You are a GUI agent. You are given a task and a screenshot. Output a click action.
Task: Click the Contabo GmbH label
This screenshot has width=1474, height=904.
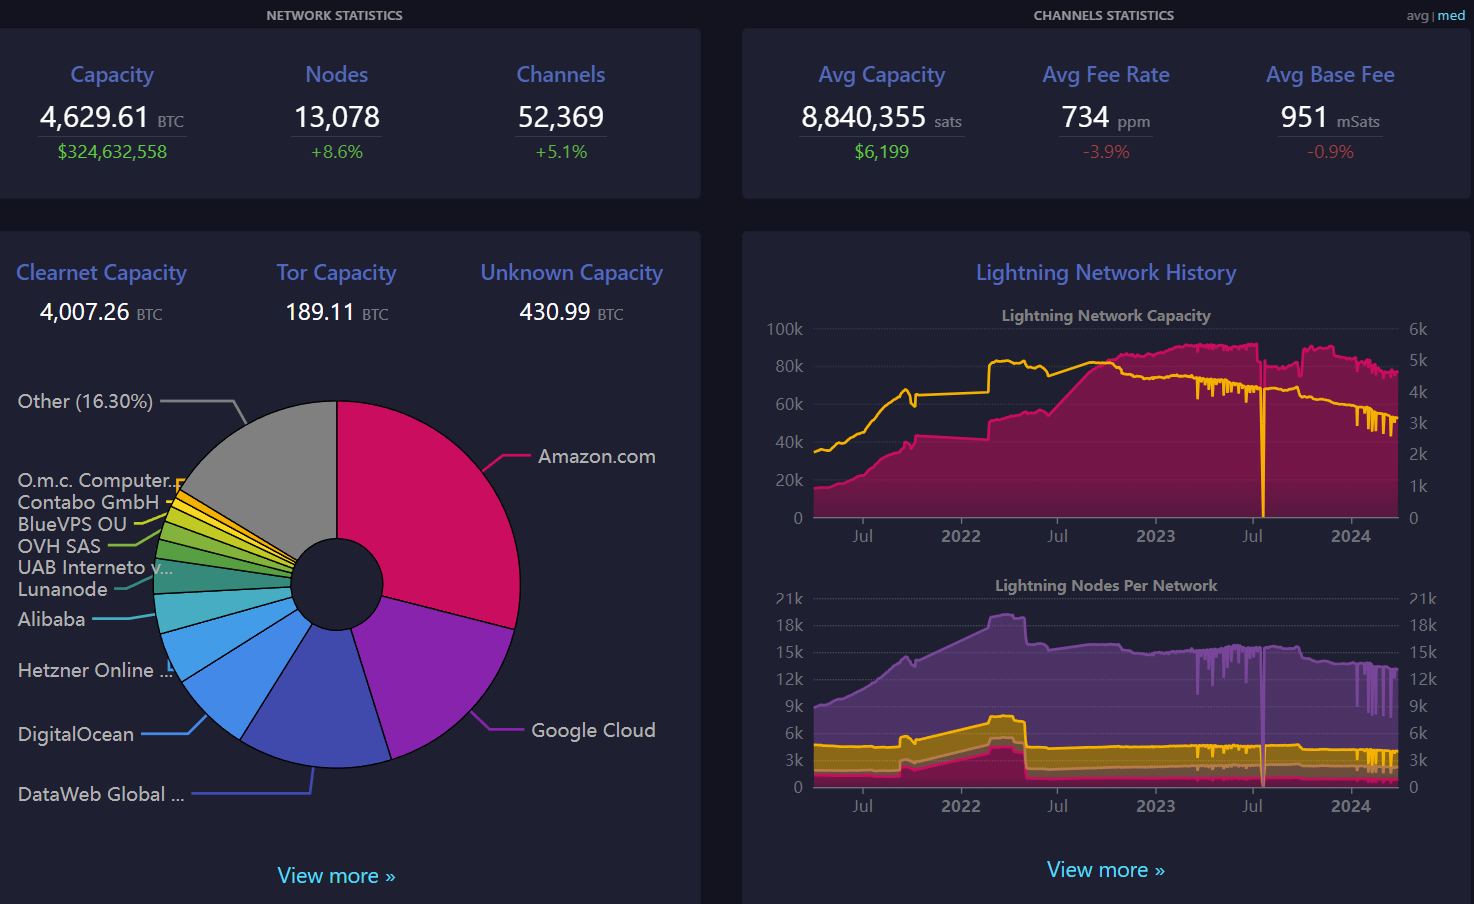[x=88, y=502]
